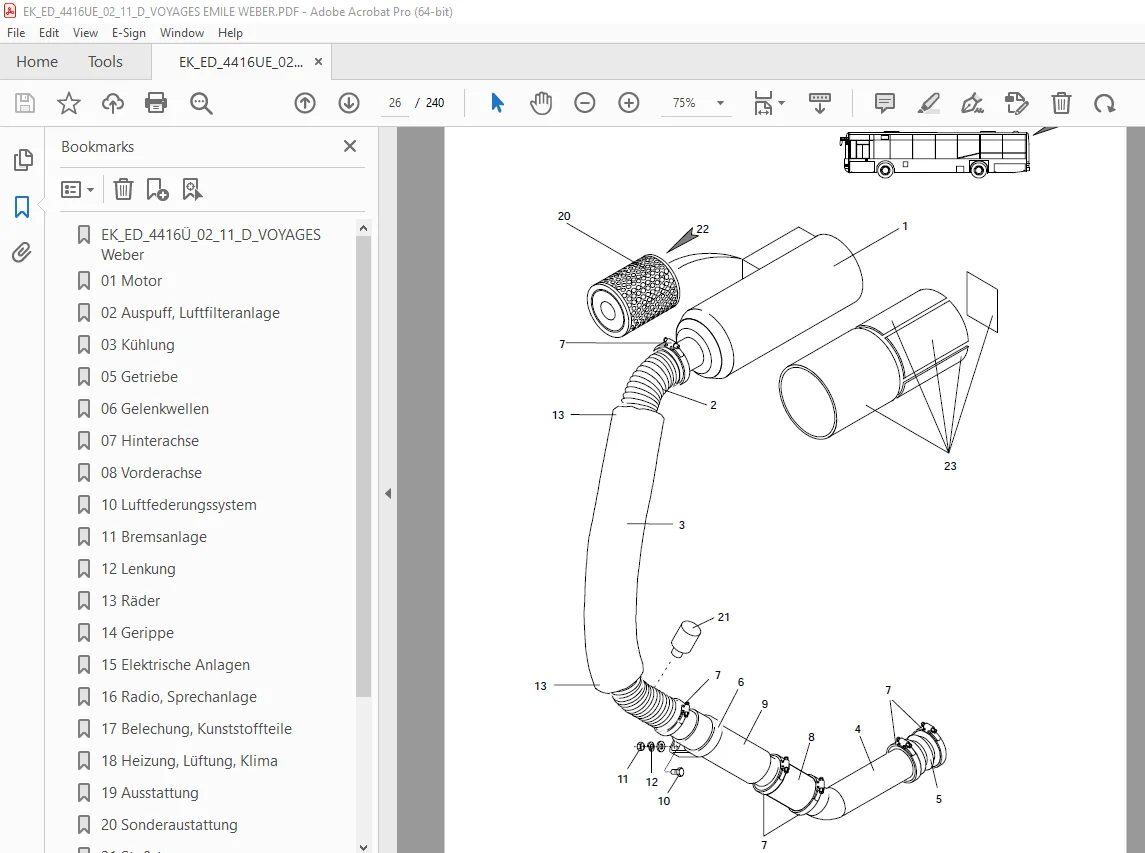Jump to bookmark 16 Radio, Sprechanlage
The image size is (1145, 853).
[x=179, y=697]
